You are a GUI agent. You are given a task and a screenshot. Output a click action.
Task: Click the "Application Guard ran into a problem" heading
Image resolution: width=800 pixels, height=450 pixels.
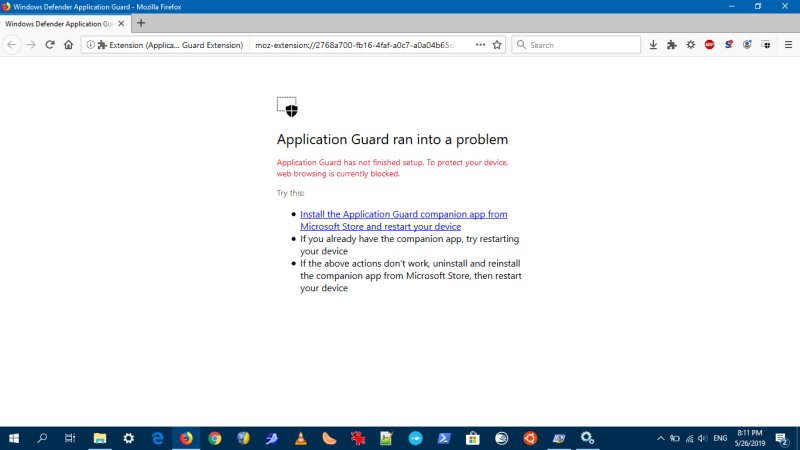(392, 139)
